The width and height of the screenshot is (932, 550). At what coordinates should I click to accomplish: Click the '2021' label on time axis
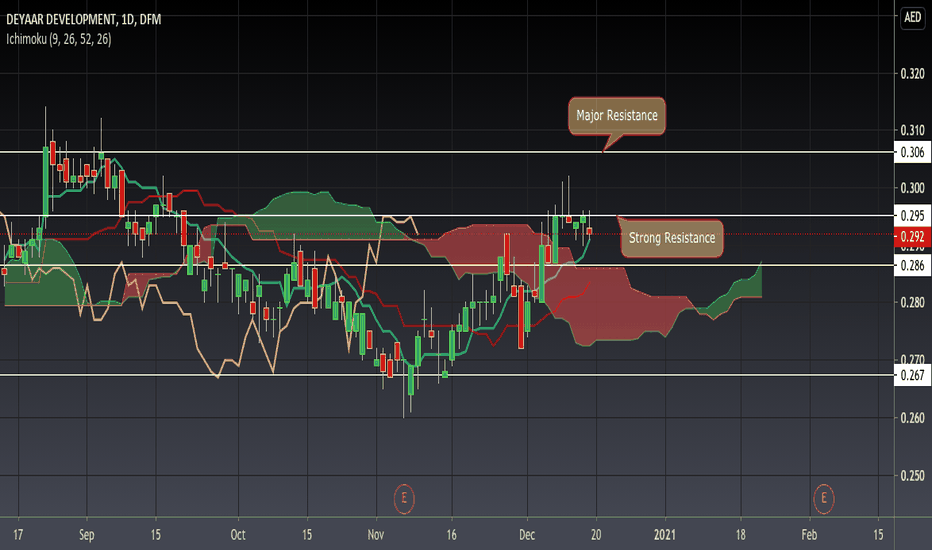pos(665,535)
